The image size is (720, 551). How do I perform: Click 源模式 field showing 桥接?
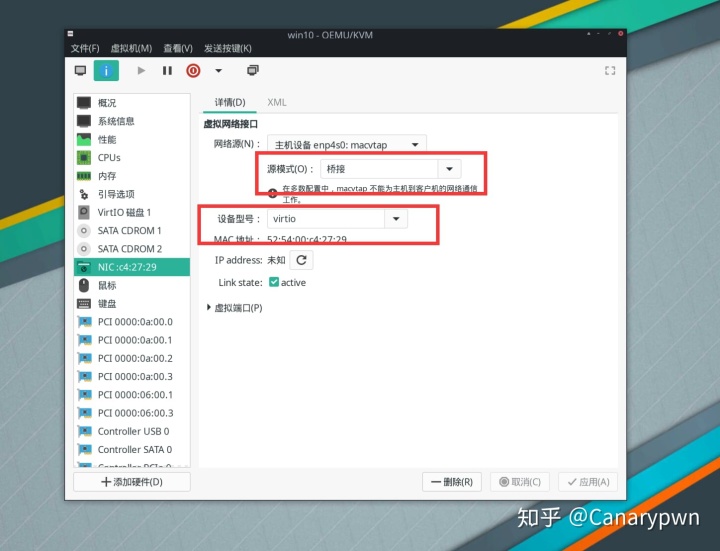[x=379, y=169]
